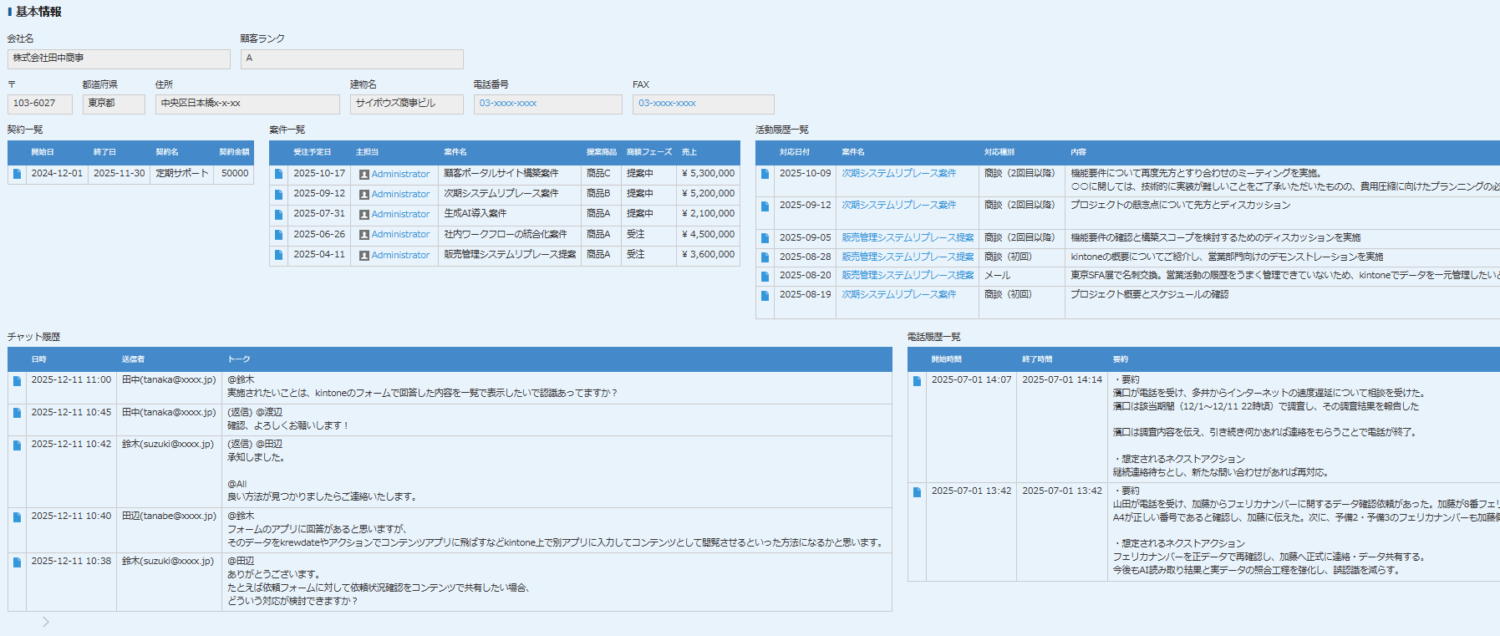
Task: Click record icon in 生成AI導入案件 row
Action: click(279, 214)
